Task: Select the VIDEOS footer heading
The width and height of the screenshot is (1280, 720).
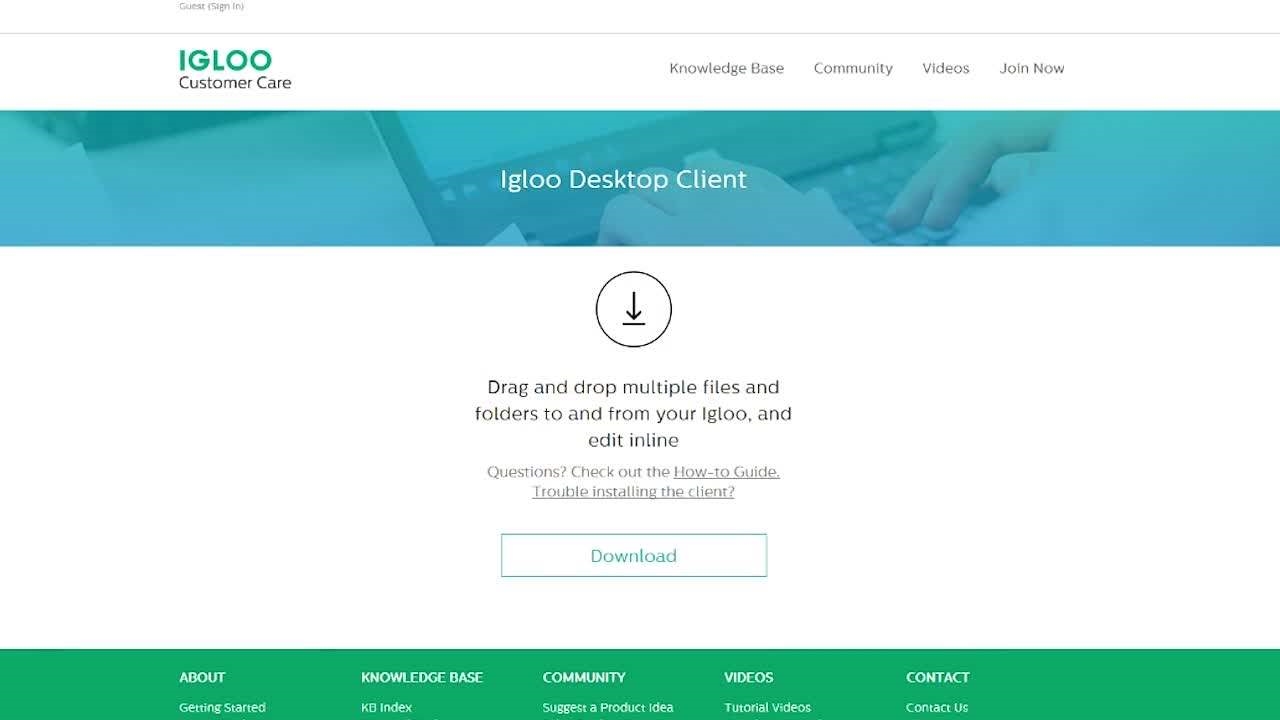Action: click(749, 677)
